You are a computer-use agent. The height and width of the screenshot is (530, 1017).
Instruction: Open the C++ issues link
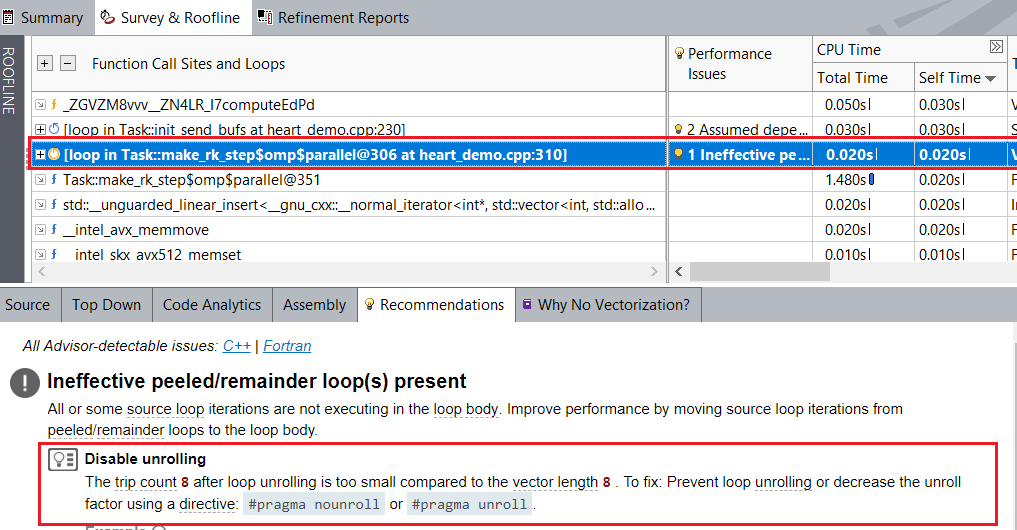237,346
